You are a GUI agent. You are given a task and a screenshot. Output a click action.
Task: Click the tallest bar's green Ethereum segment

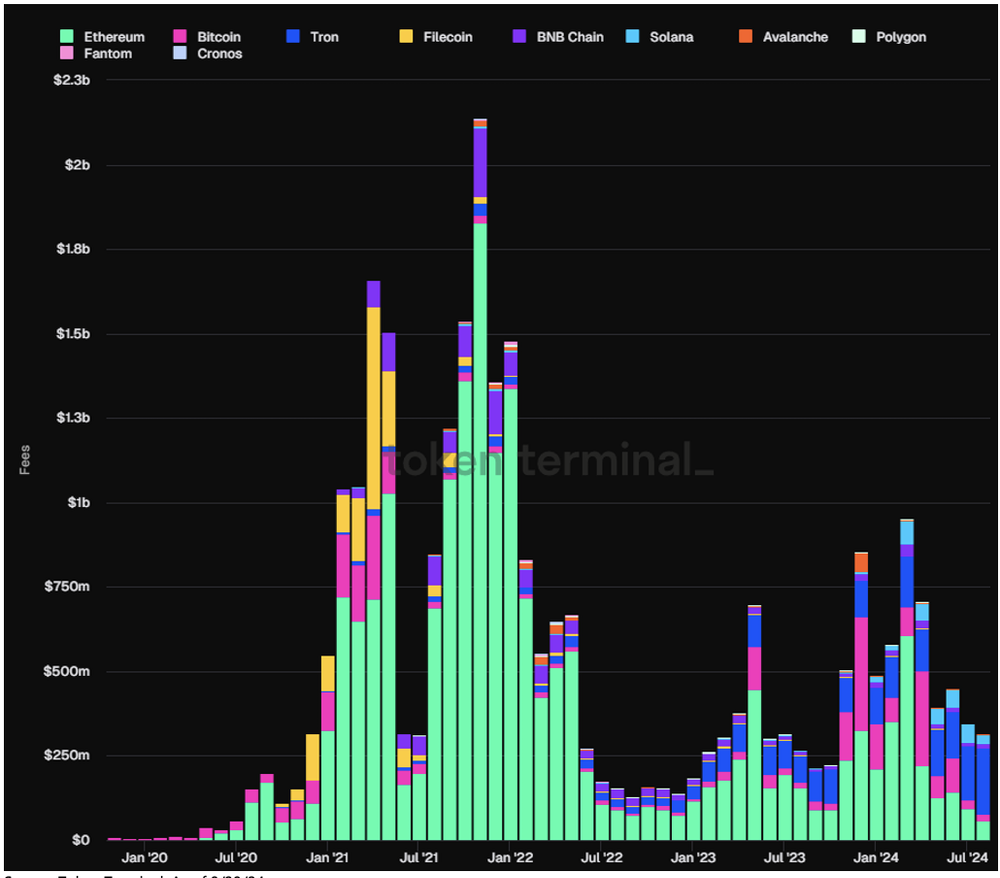pos(480,531)
